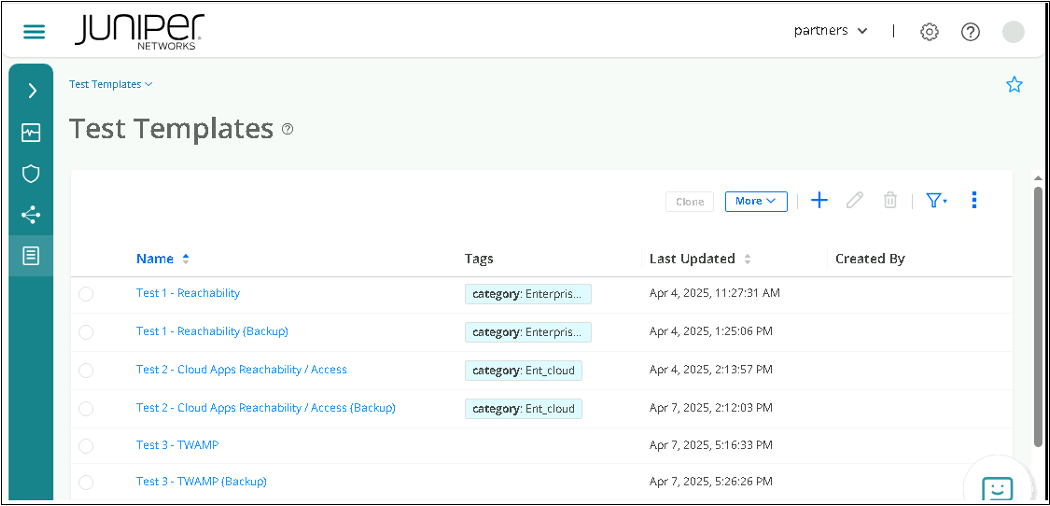Viewport: 1050px width, 506px height.
Task: Click the Last Updated column header
Action: (x=692, y=259)
